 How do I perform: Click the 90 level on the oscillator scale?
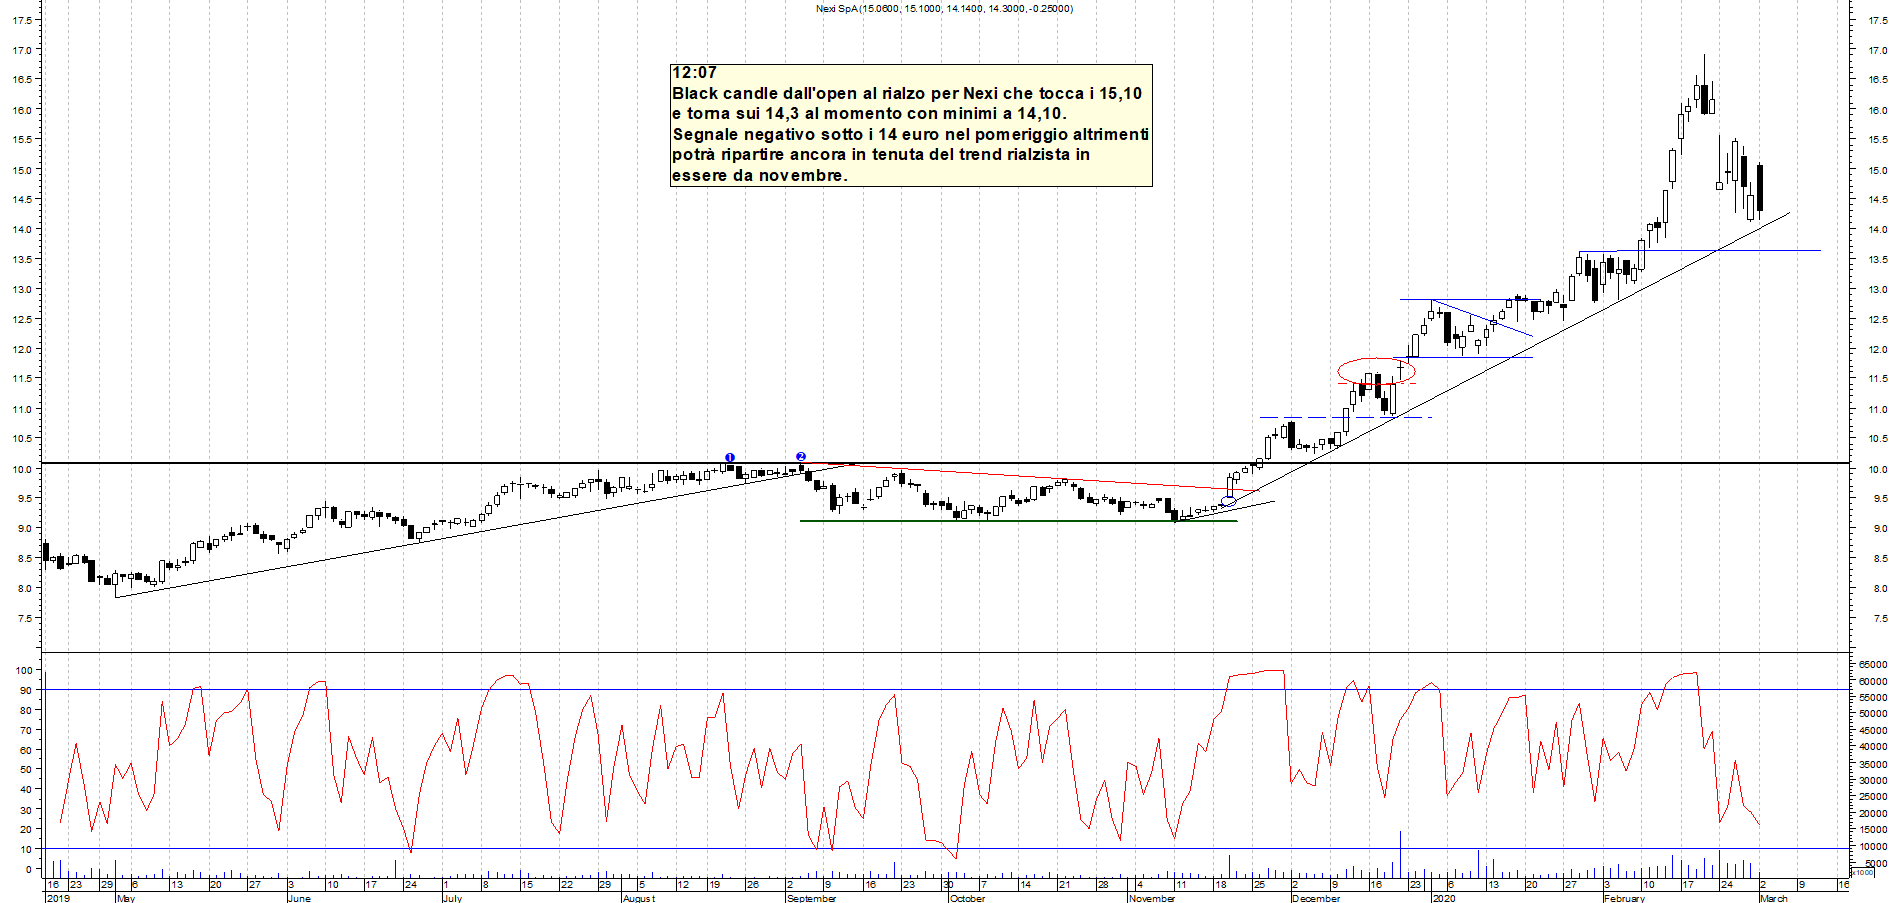tap(27, 690)
